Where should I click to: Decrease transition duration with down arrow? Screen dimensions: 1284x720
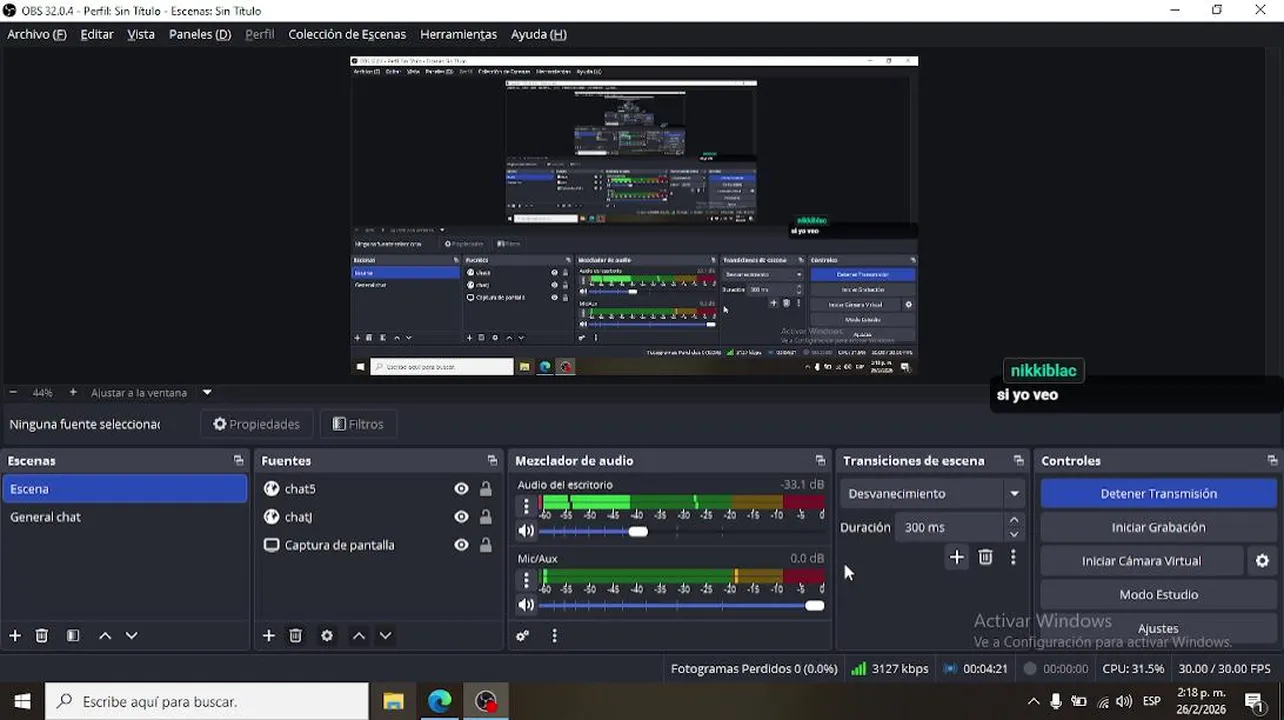click(x=1014, y=534)
